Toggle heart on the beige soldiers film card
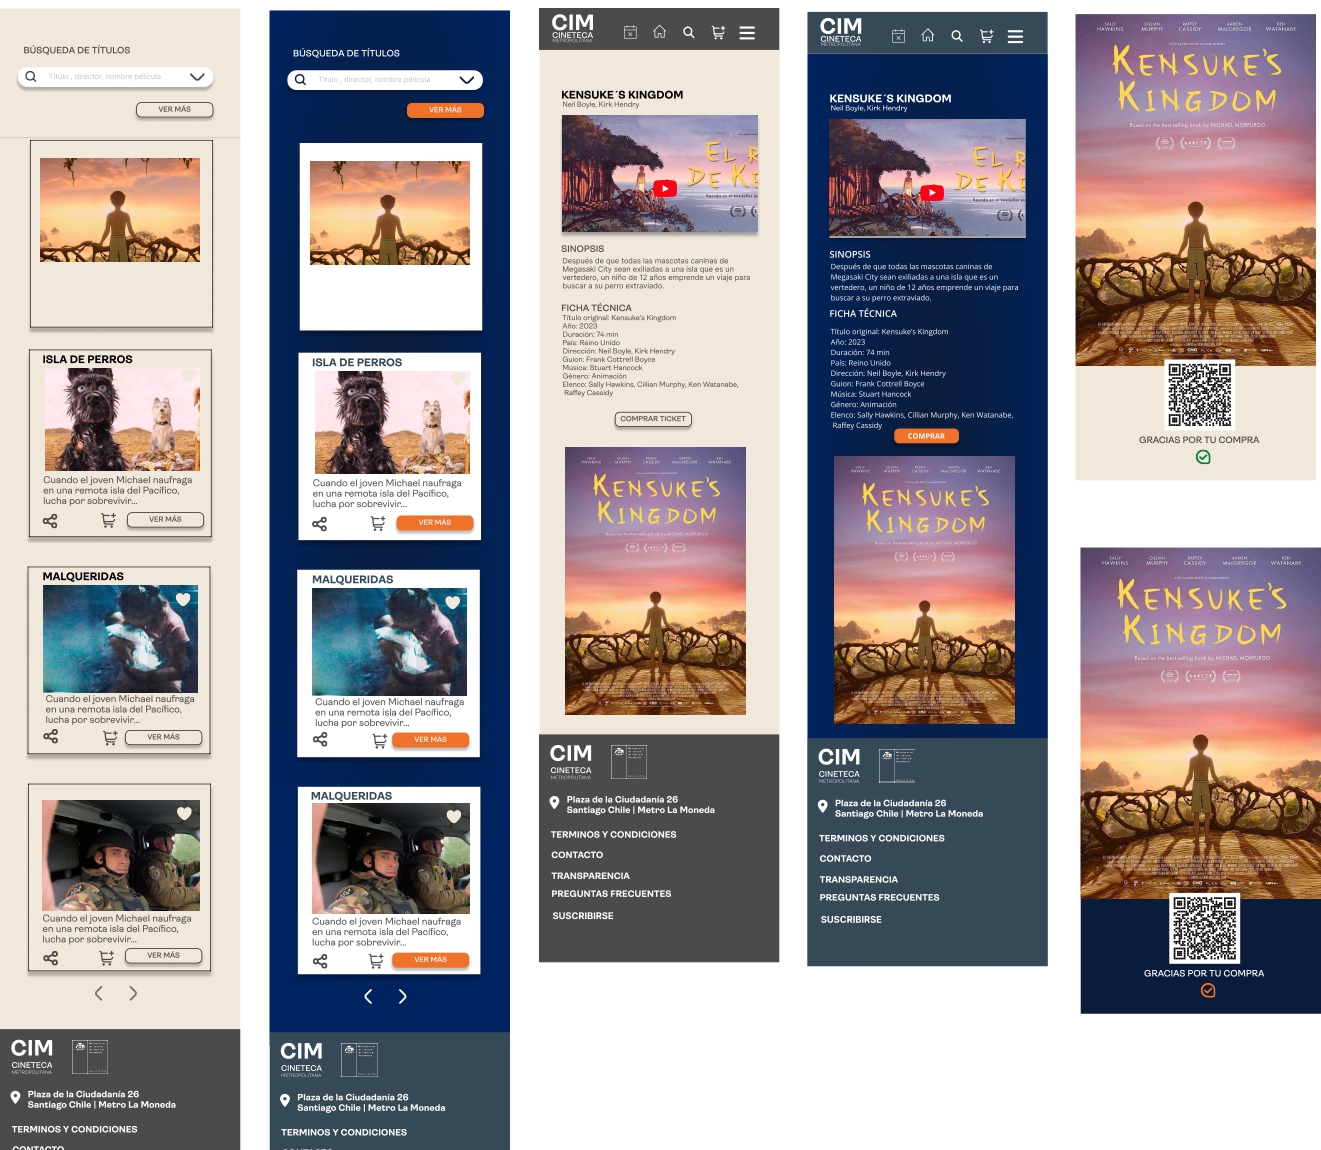This screenshot has width=1321, height=1150. coord(184,813)
